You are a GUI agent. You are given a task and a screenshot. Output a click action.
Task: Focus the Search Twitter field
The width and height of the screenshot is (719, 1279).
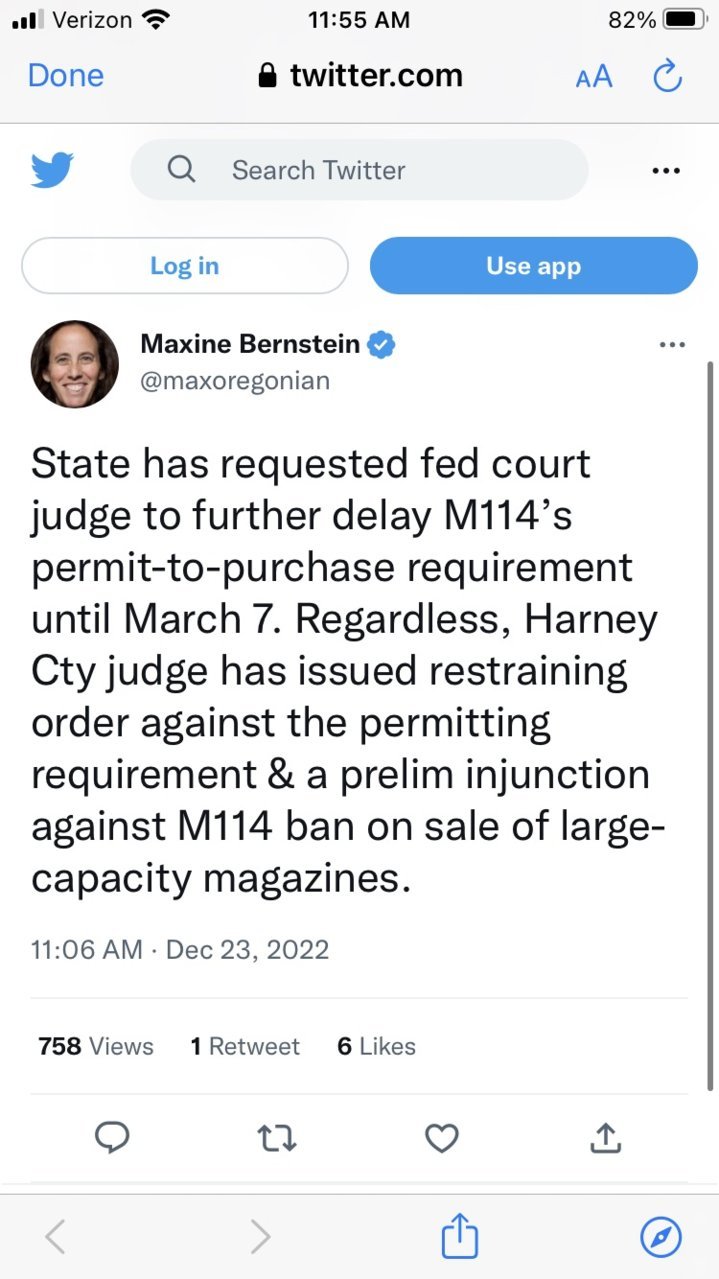coord(359,170)
